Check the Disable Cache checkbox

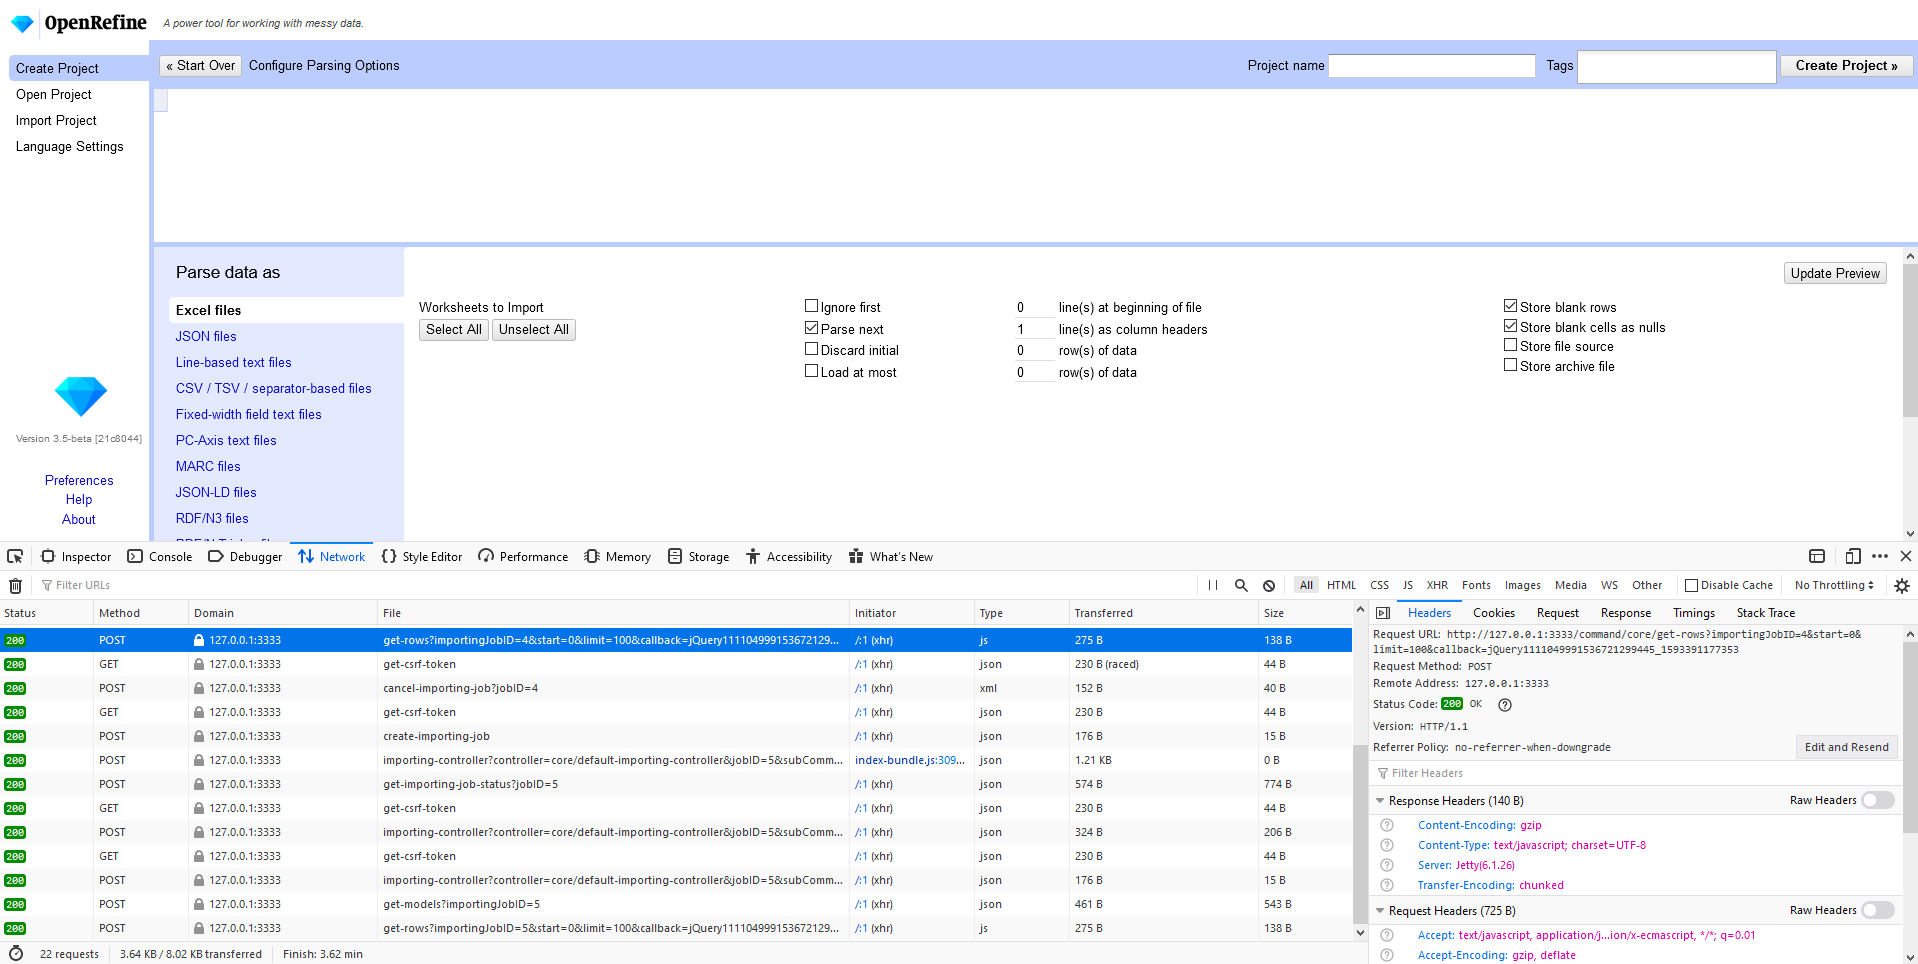pyautogui.click(x=1692, y=585)
